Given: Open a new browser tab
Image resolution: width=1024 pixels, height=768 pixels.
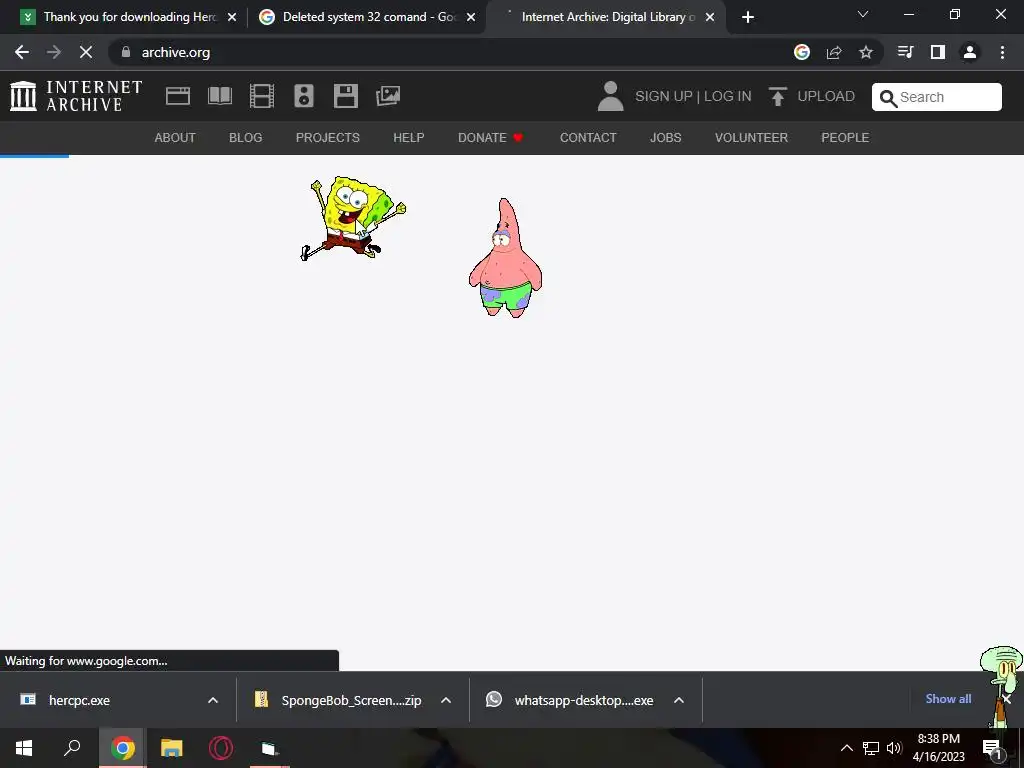Looking at the screenshot, I should click(x=748, y=17).
